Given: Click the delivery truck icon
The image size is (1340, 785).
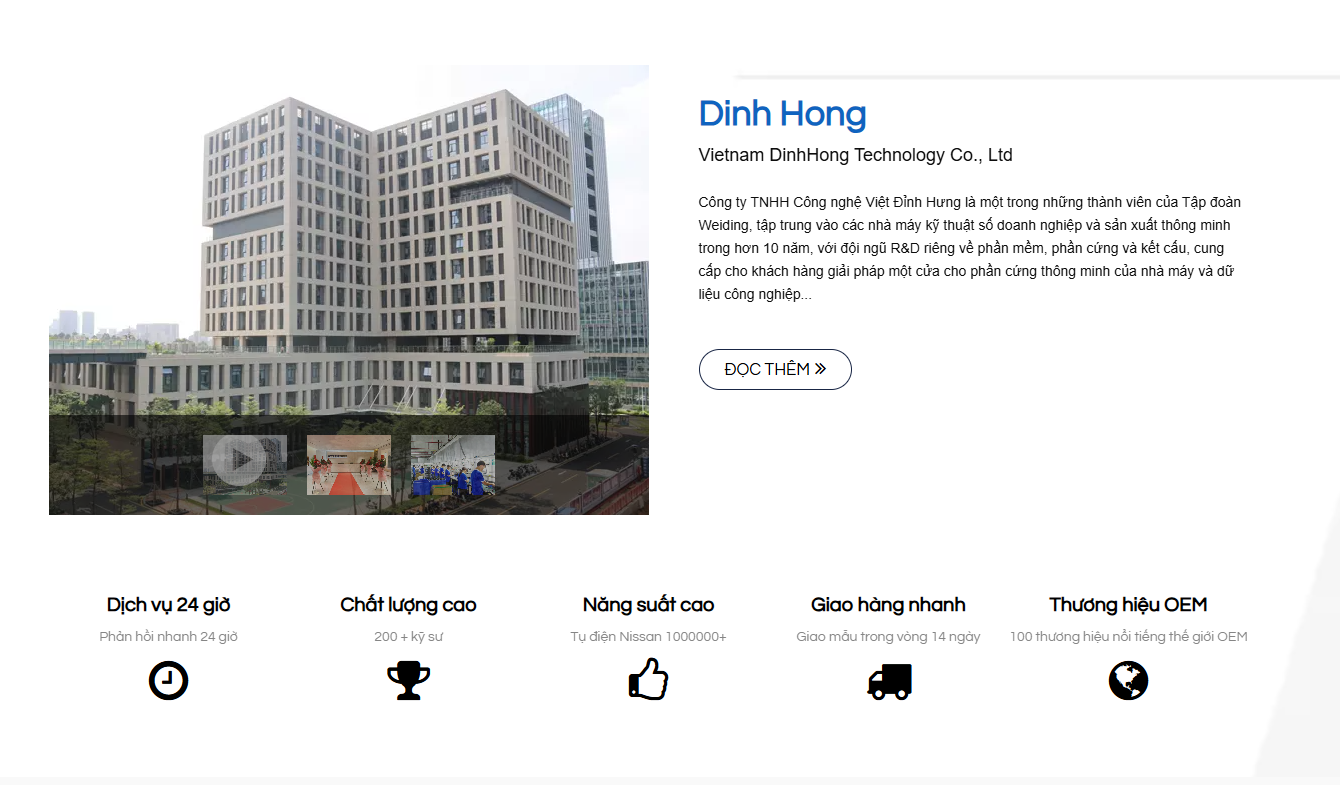Looking at the screenshot, I should [889, 682].
